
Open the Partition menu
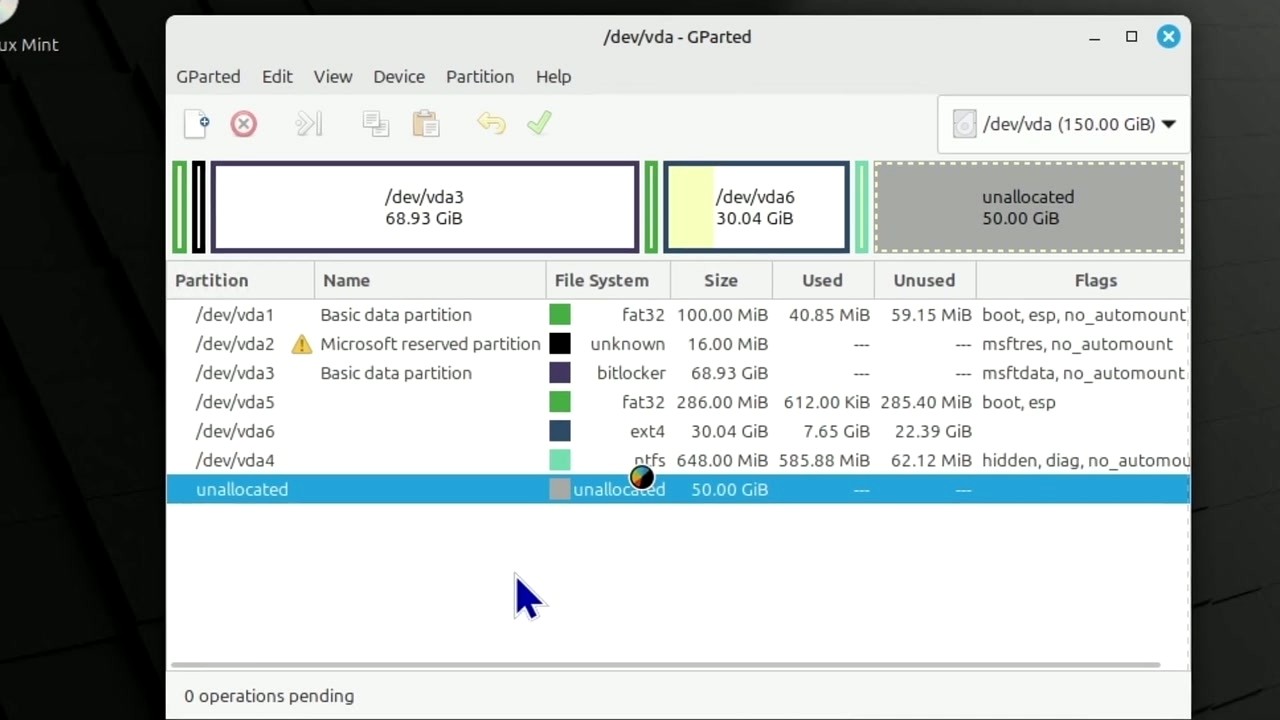tap(480, 77)
